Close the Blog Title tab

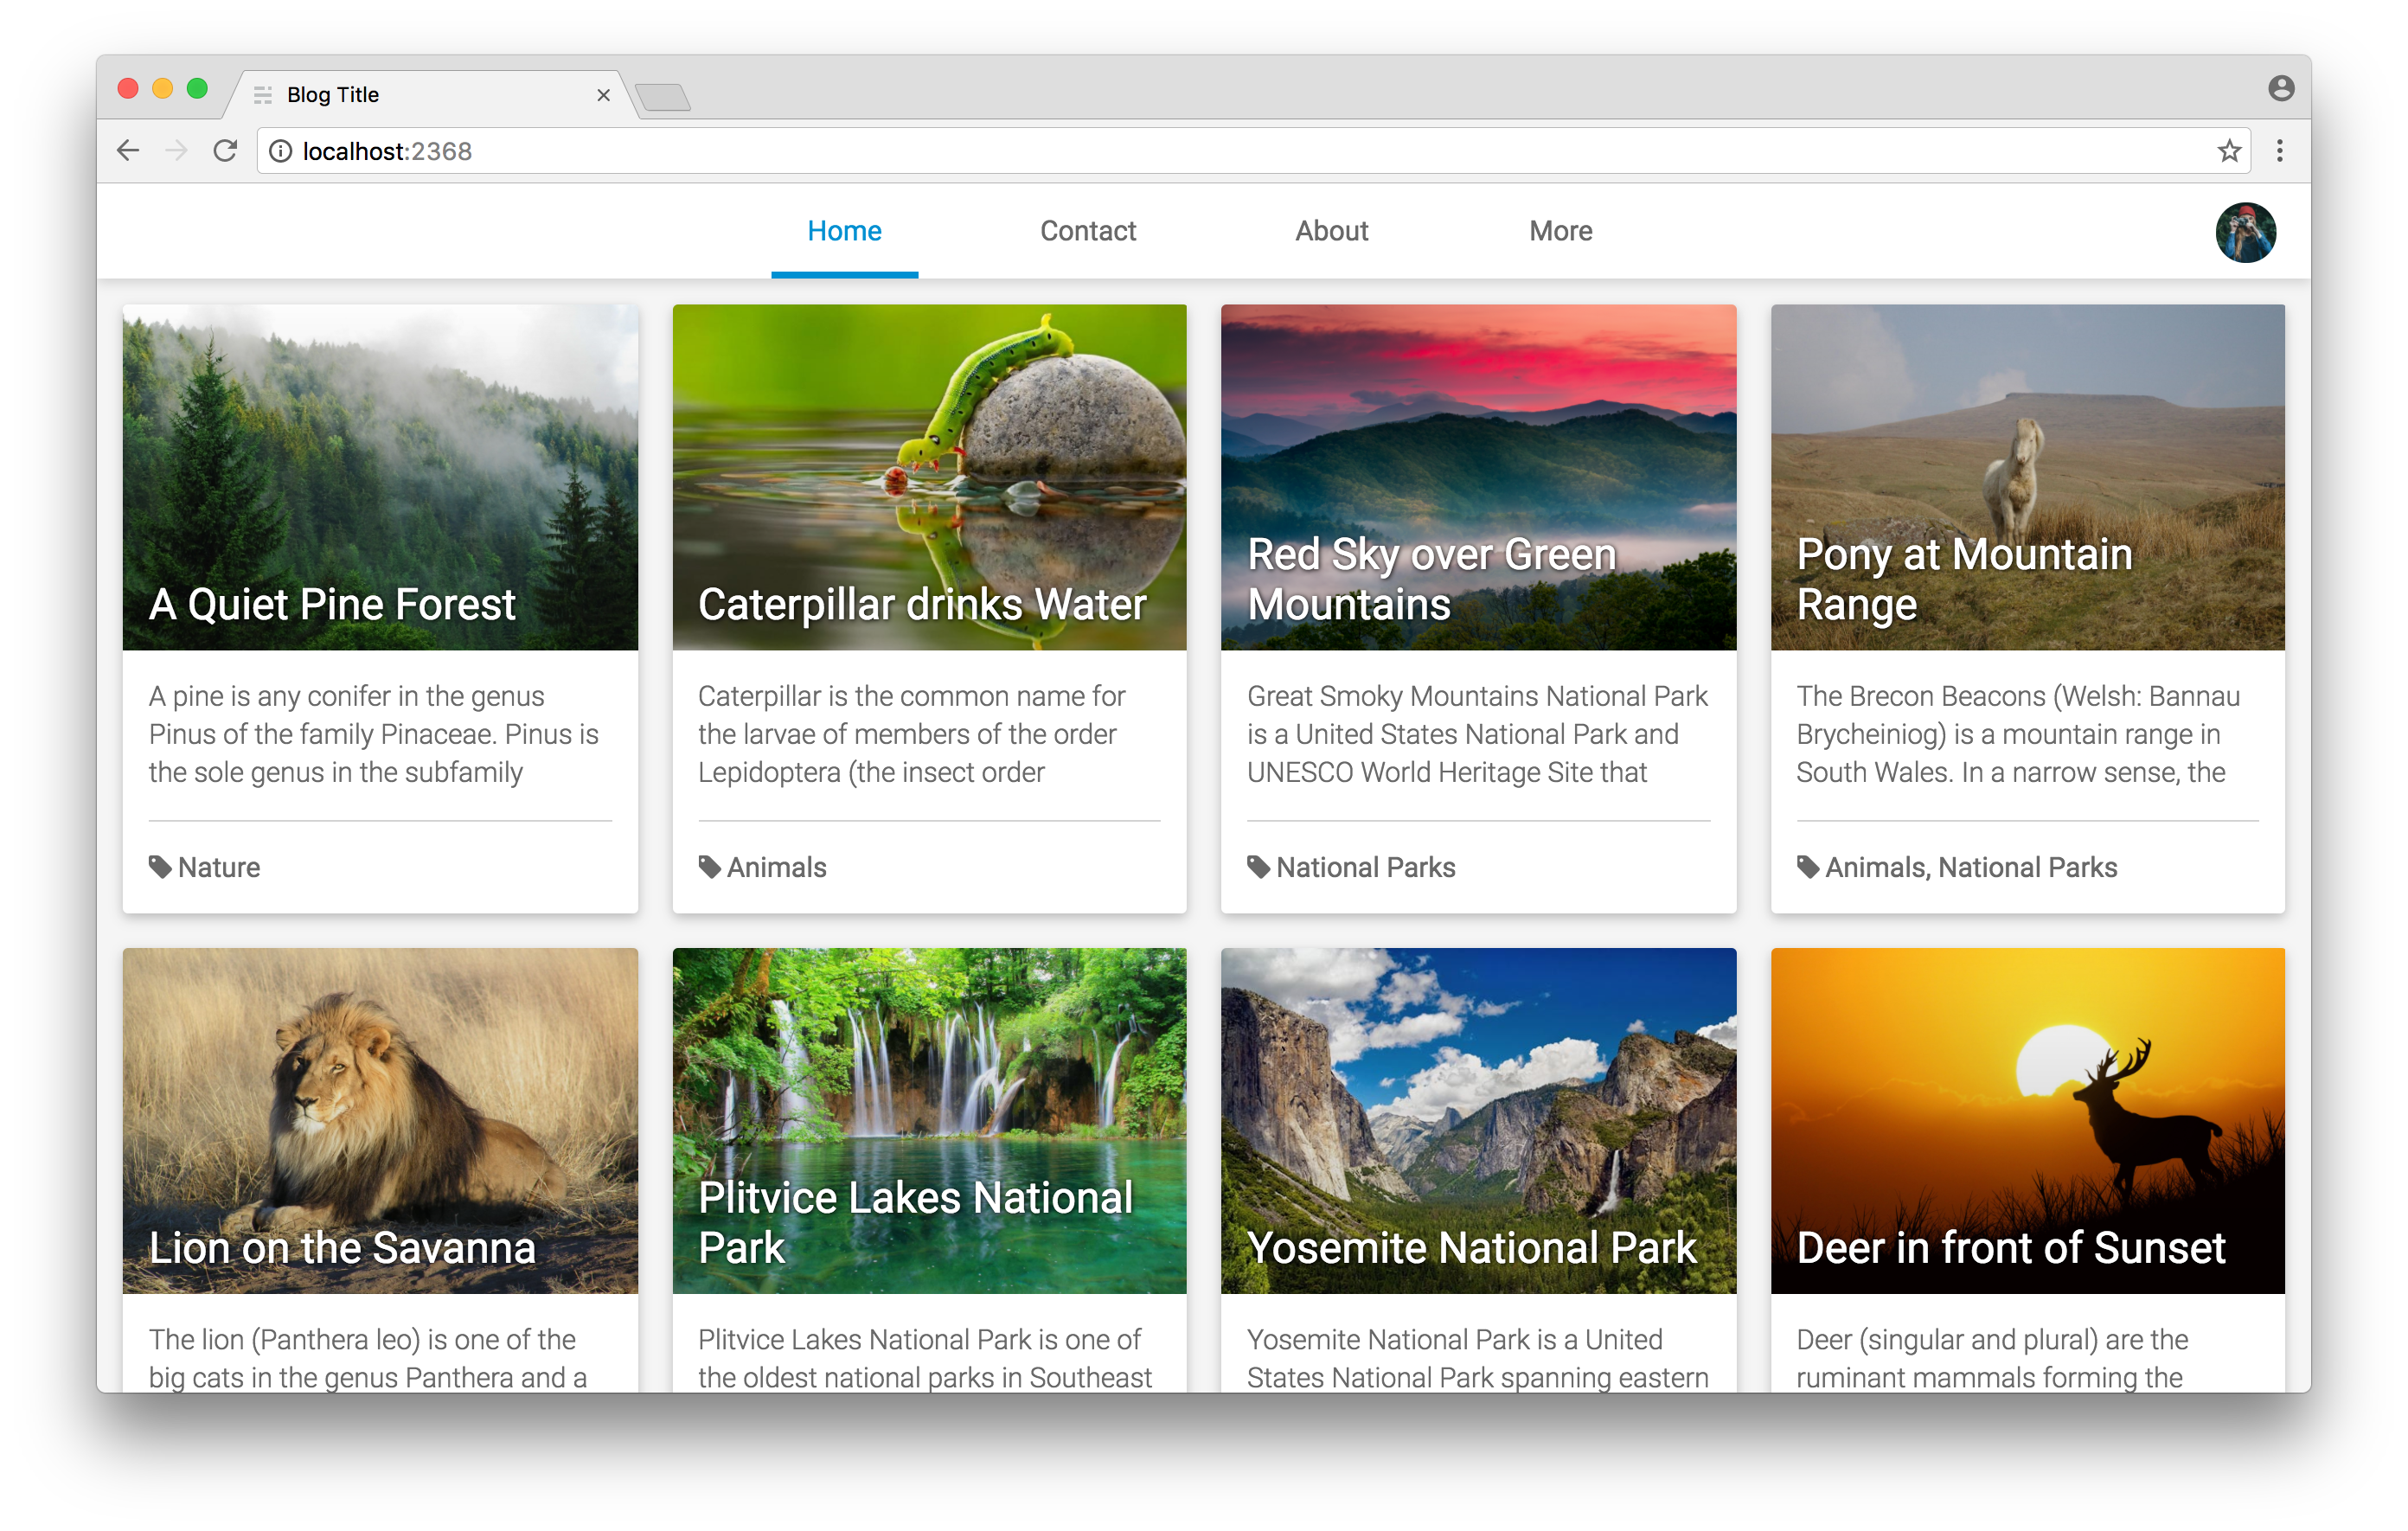(603, 95)
